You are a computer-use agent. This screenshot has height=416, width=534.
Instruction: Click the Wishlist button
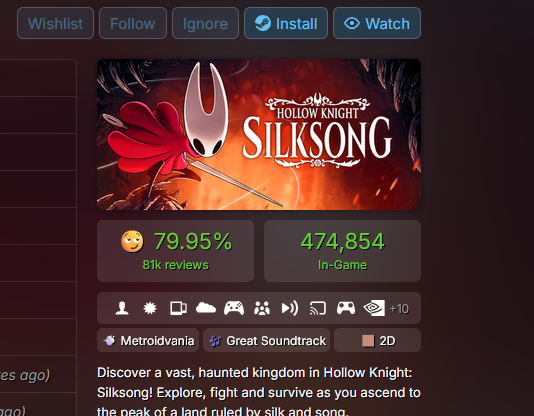[x=56, y=23]
